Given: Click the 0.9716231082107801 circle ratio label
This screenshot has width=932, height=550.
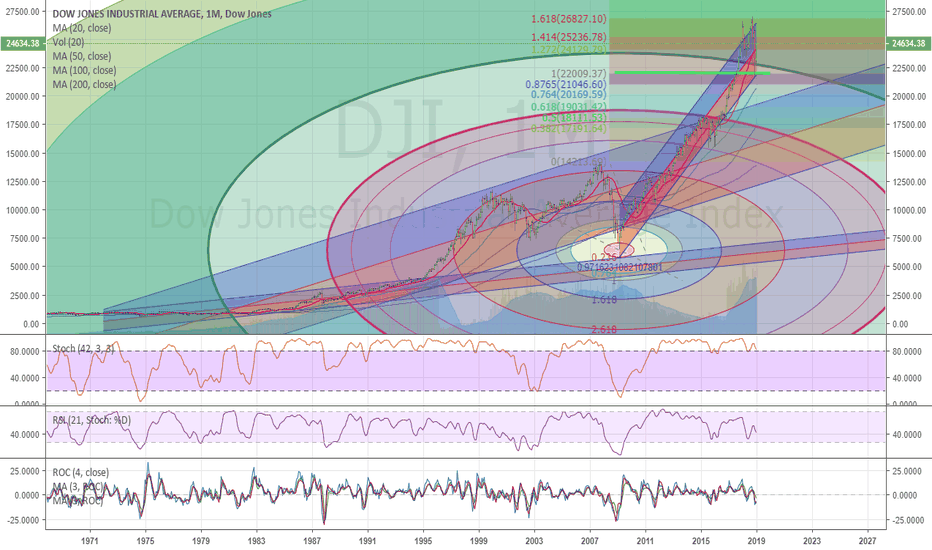Looking at the screenshot, I should pyautogui.click(x=619, y=268).
